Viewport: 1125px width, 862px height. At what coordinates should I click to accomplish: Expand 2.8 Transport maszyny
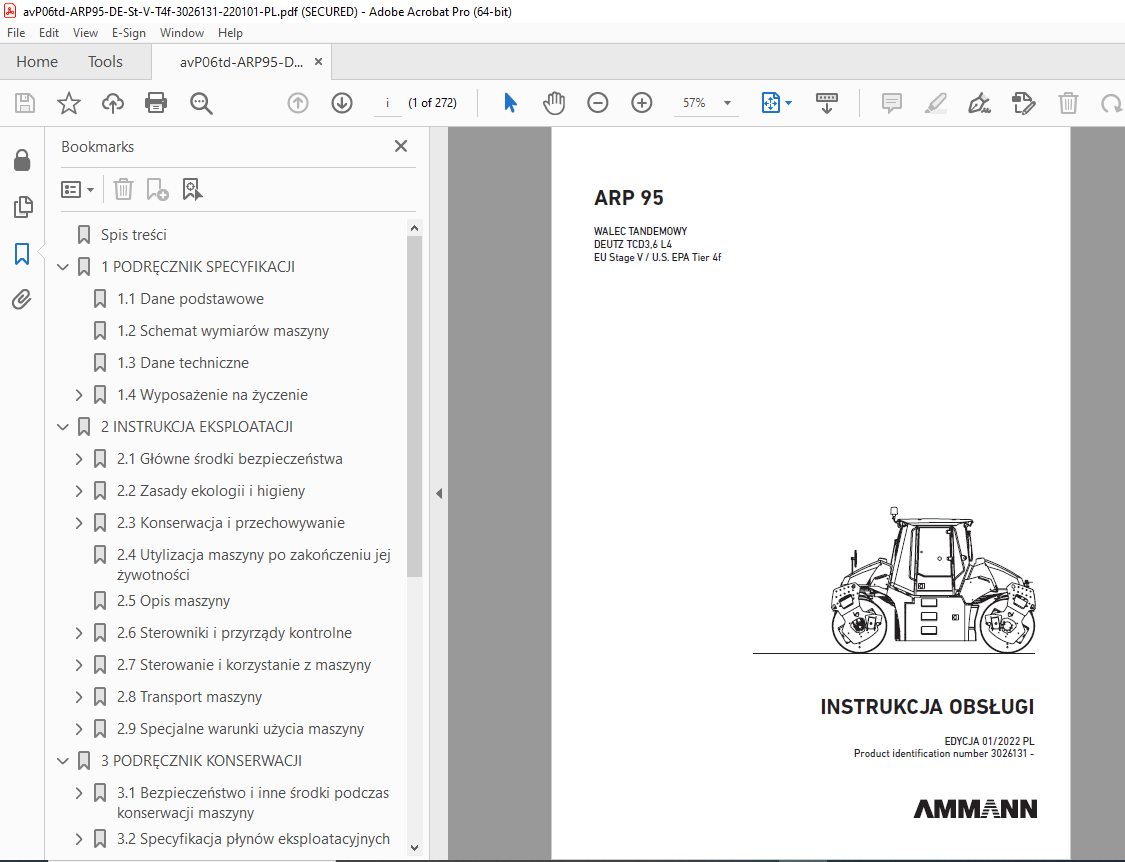coord(79,697)
